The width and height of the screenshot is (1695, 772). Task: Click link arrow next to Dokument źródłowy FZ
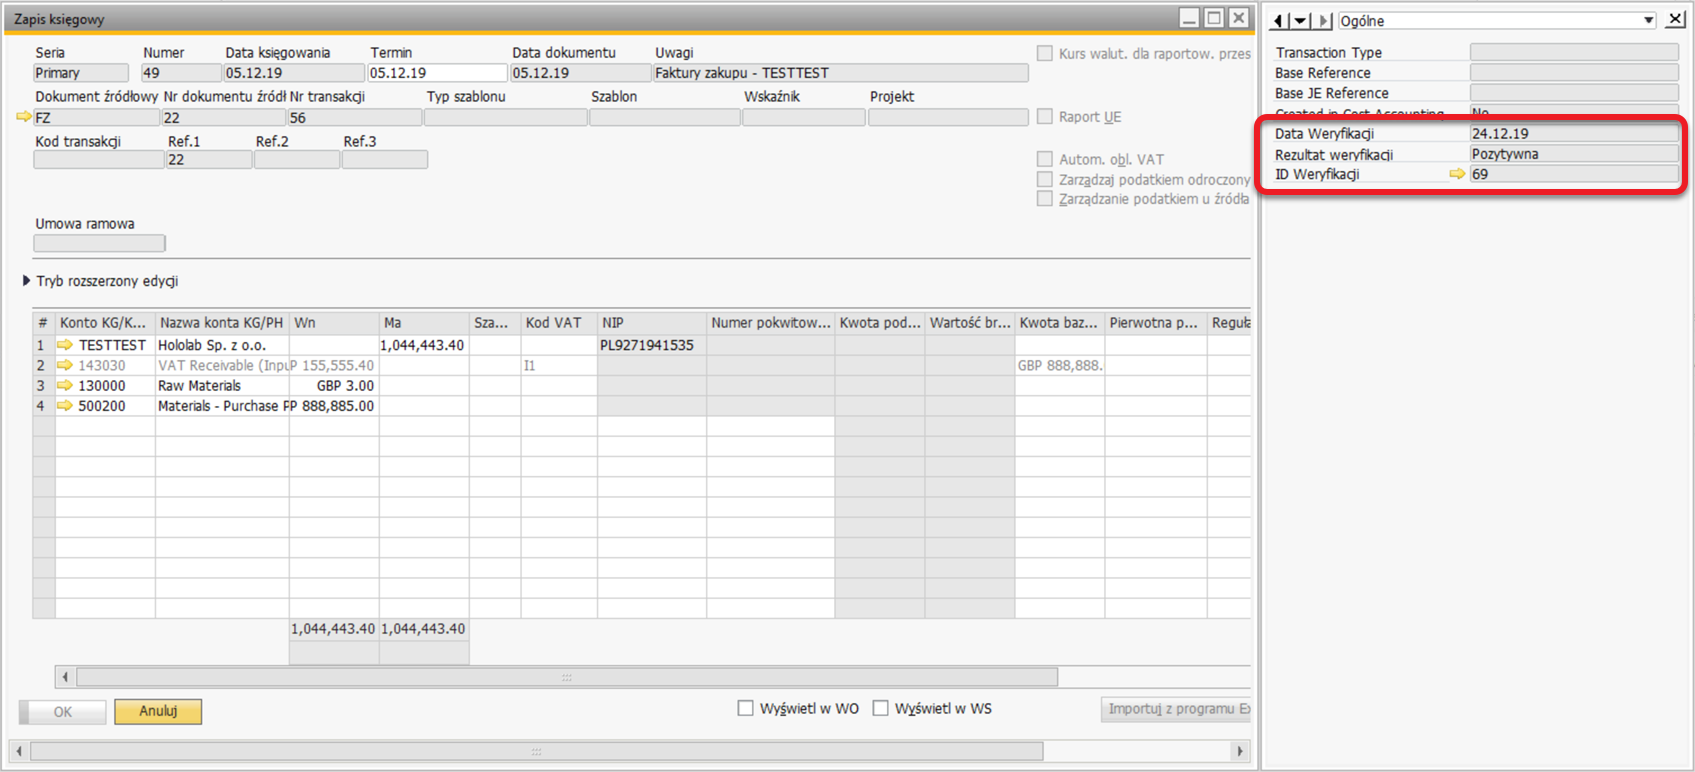tap(24, 117)
